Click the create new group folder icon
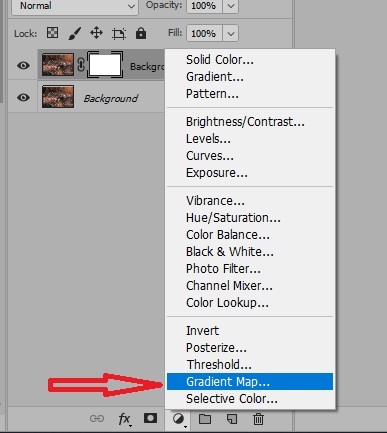387x433 pixels. pyautogui.click(x=205, y=419)
